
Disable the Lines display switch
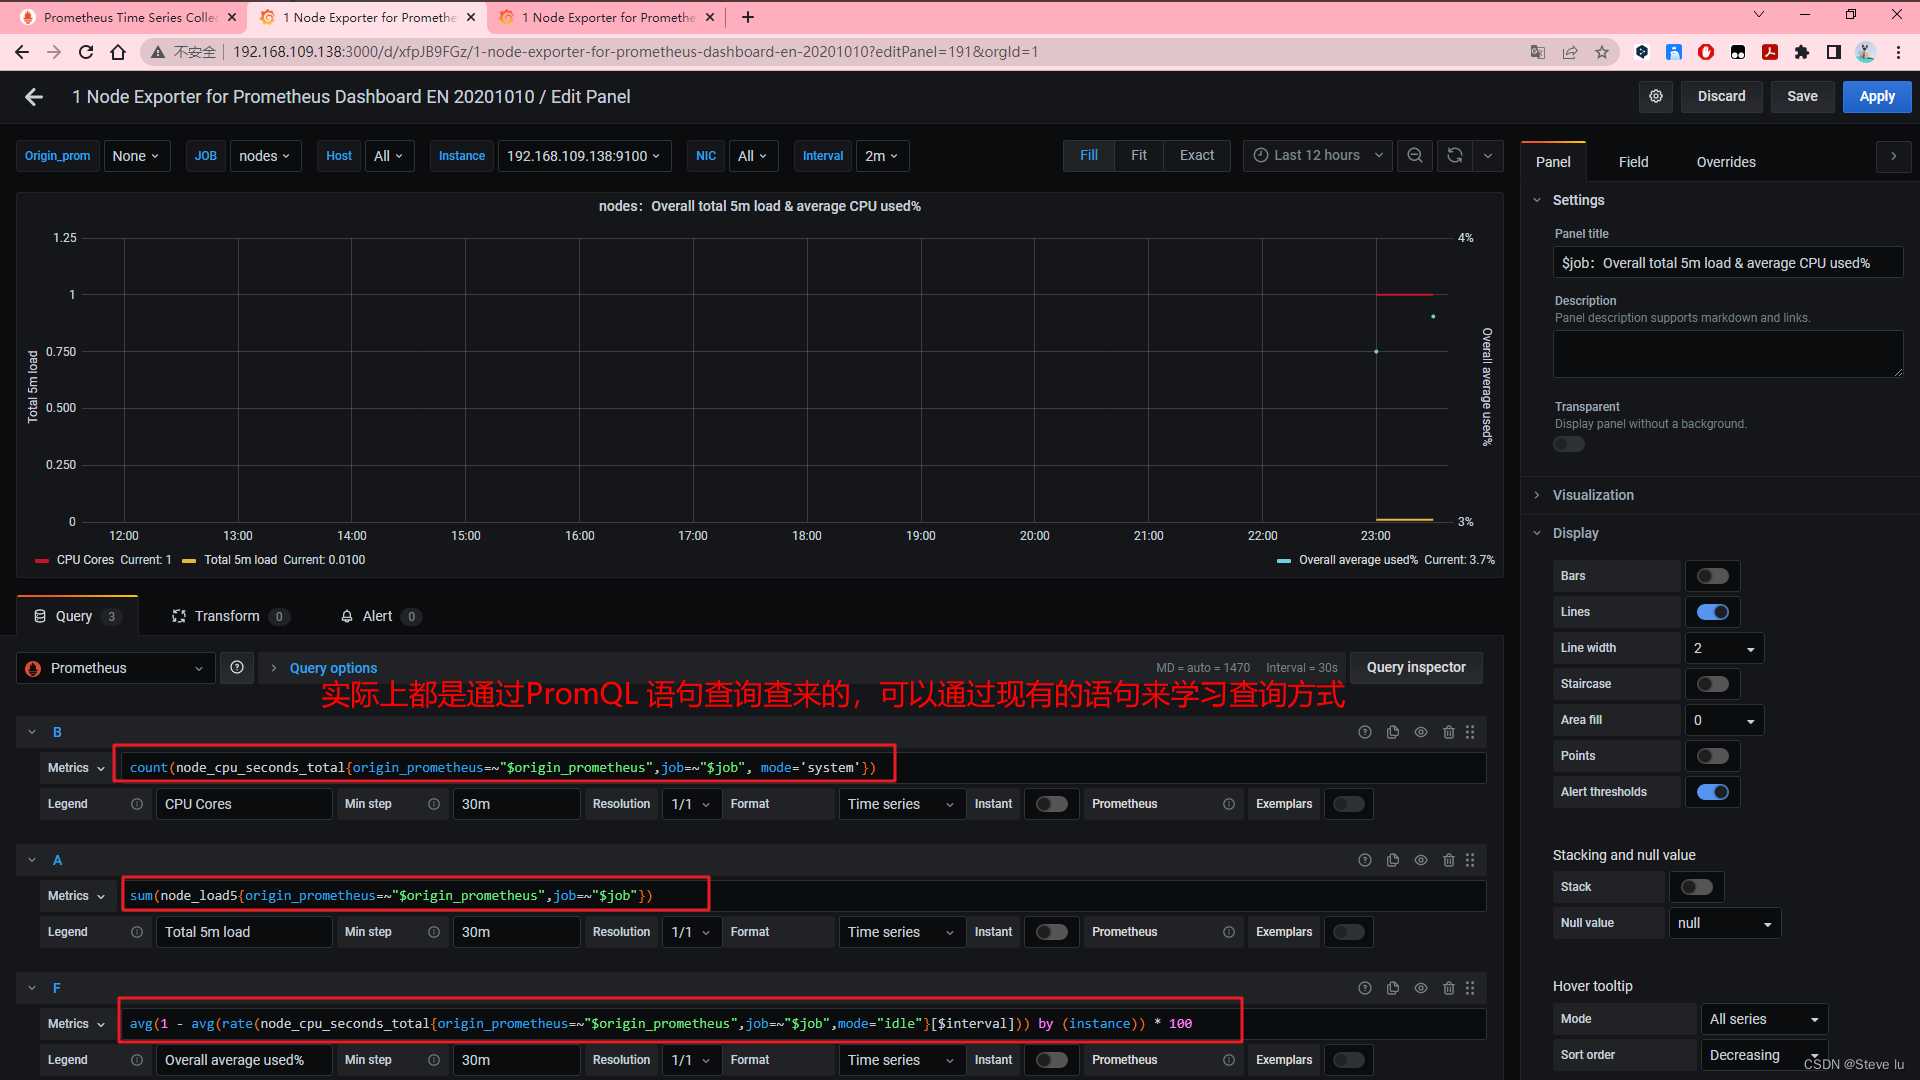[x=1713, y=612]
